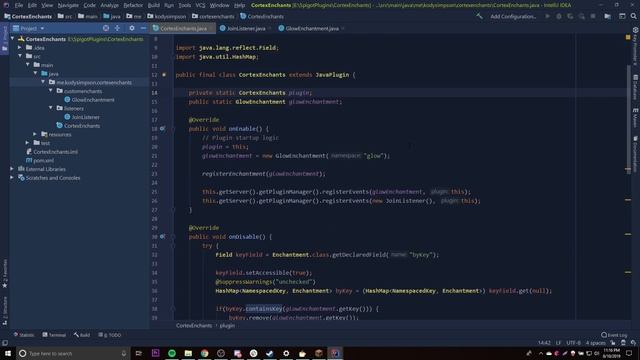Viewport: 640px width, 360px height.
Task: Click override gutter icon beside onEnable
Action: 162,129
